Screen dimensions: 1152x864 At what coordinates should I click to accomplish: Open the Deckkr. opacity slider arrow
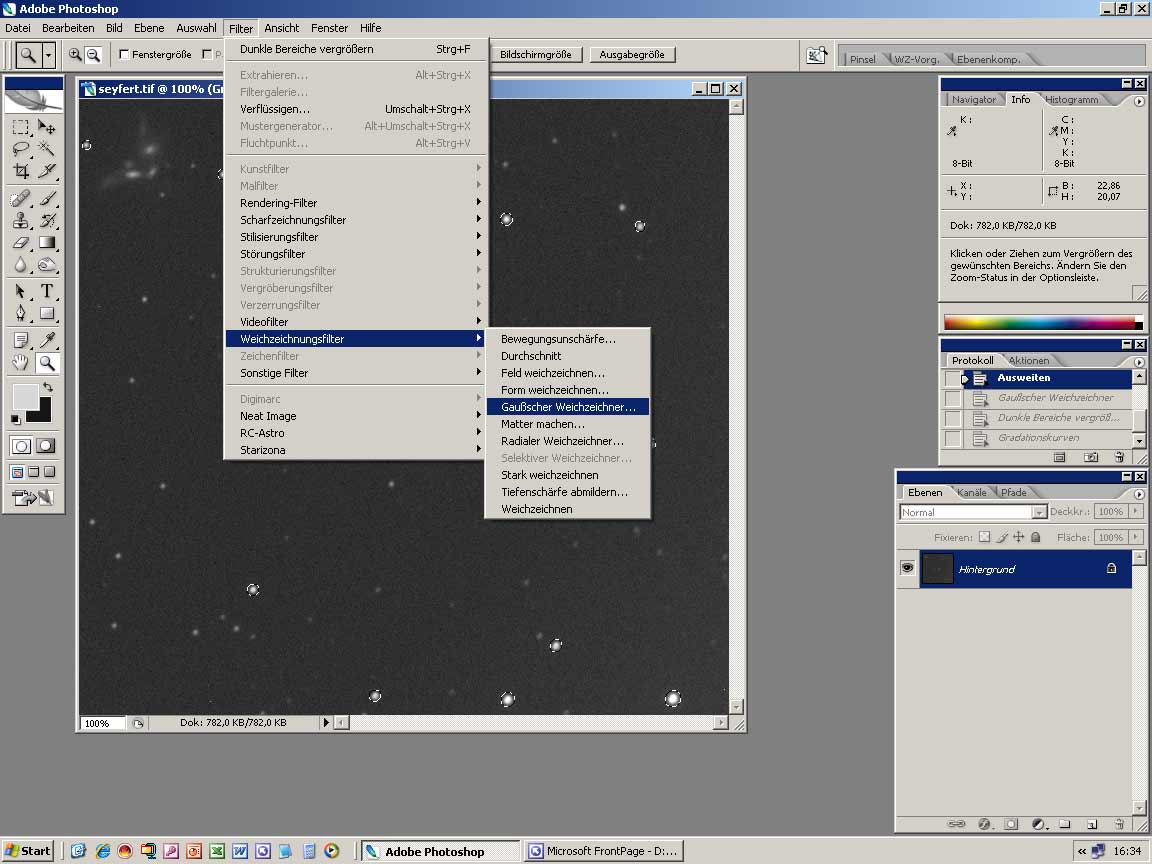1136,511
